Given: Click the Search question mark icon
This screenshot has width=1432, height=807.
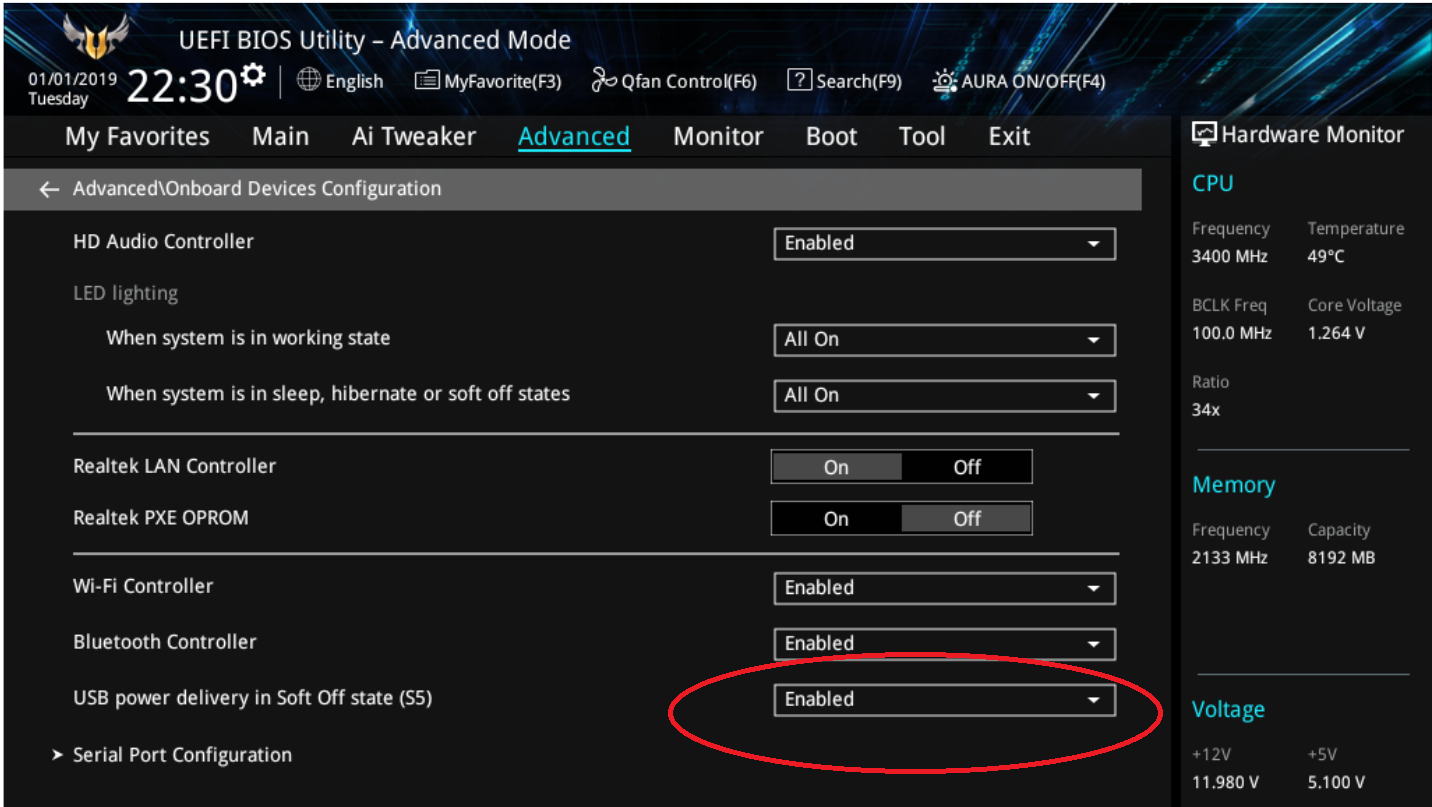Looking at the screenshot, I should 799,80.
